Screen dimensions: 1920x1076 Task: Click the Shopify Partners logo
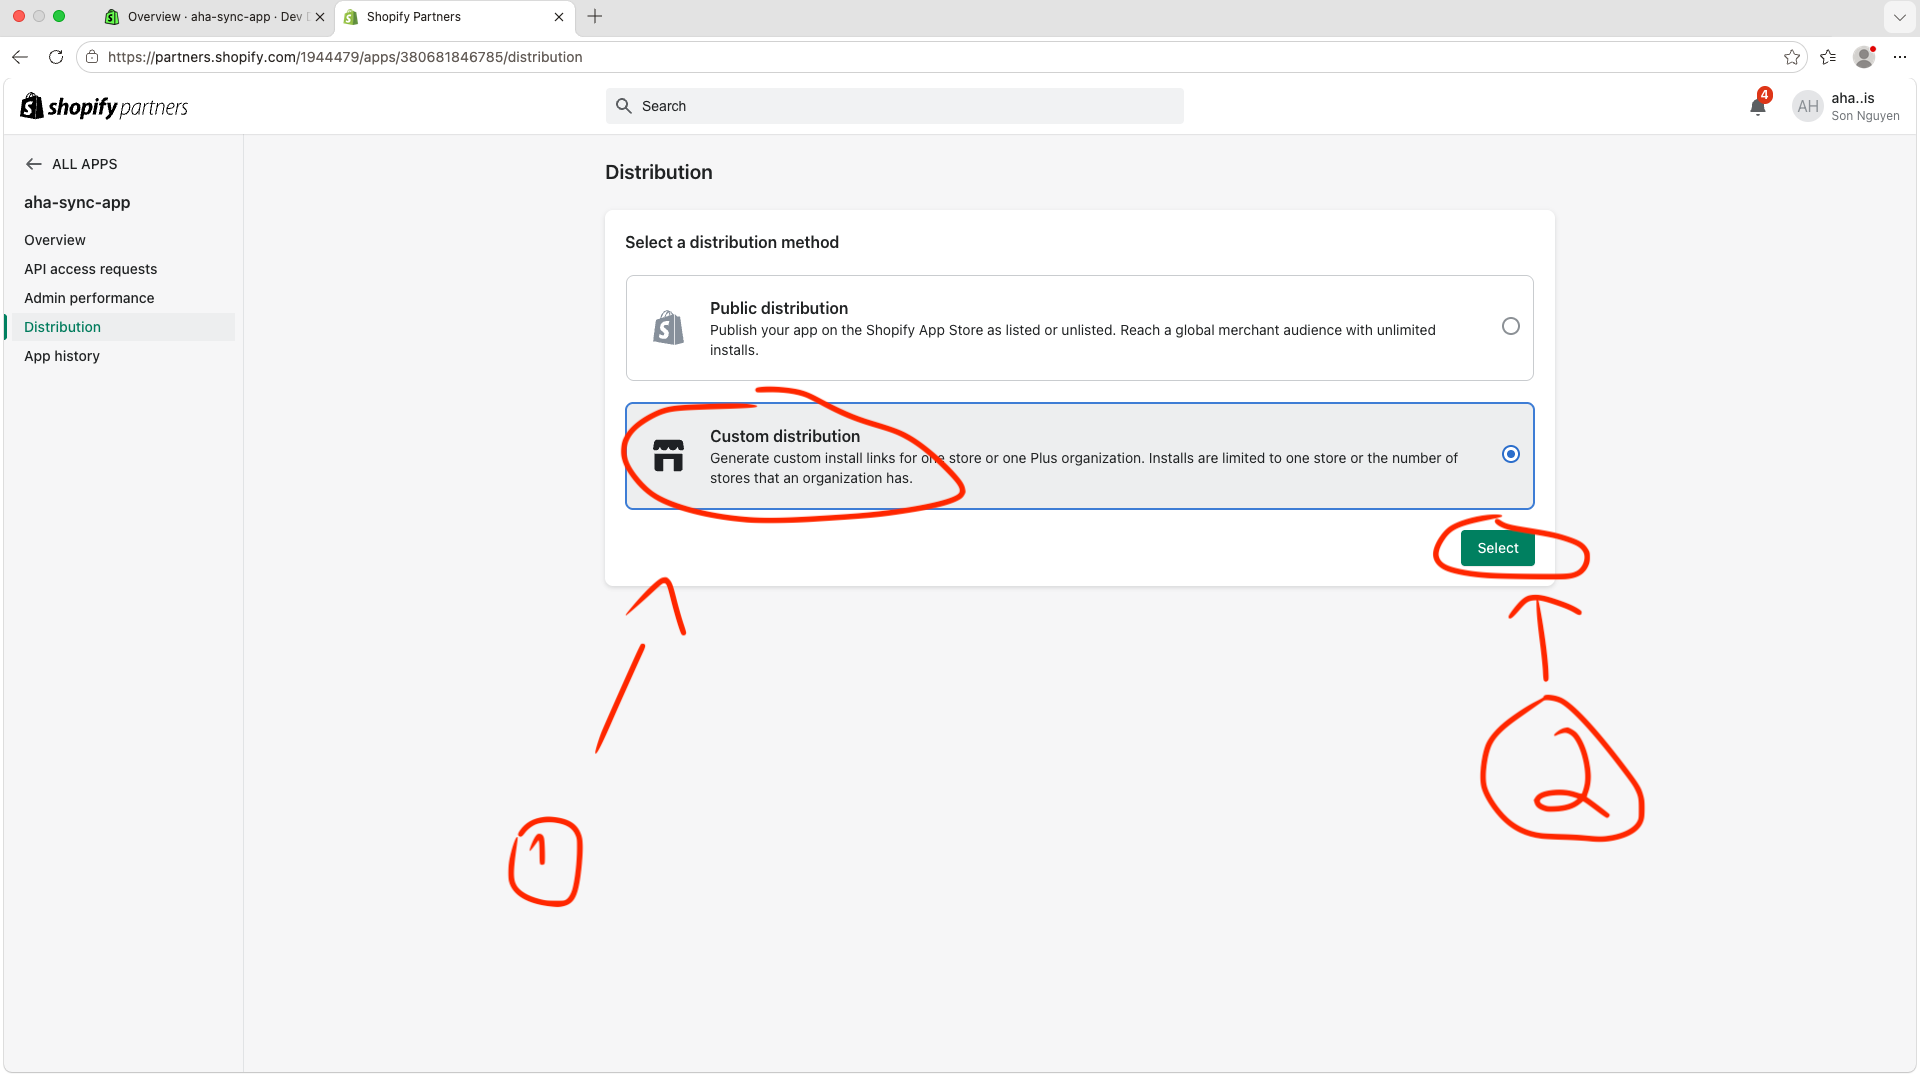click(x=104, y=106)
